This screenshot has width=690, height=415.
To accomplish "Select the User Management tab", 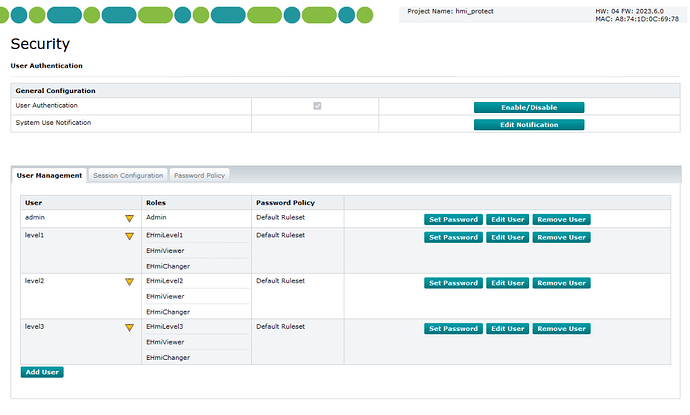I will pos(50,175).
